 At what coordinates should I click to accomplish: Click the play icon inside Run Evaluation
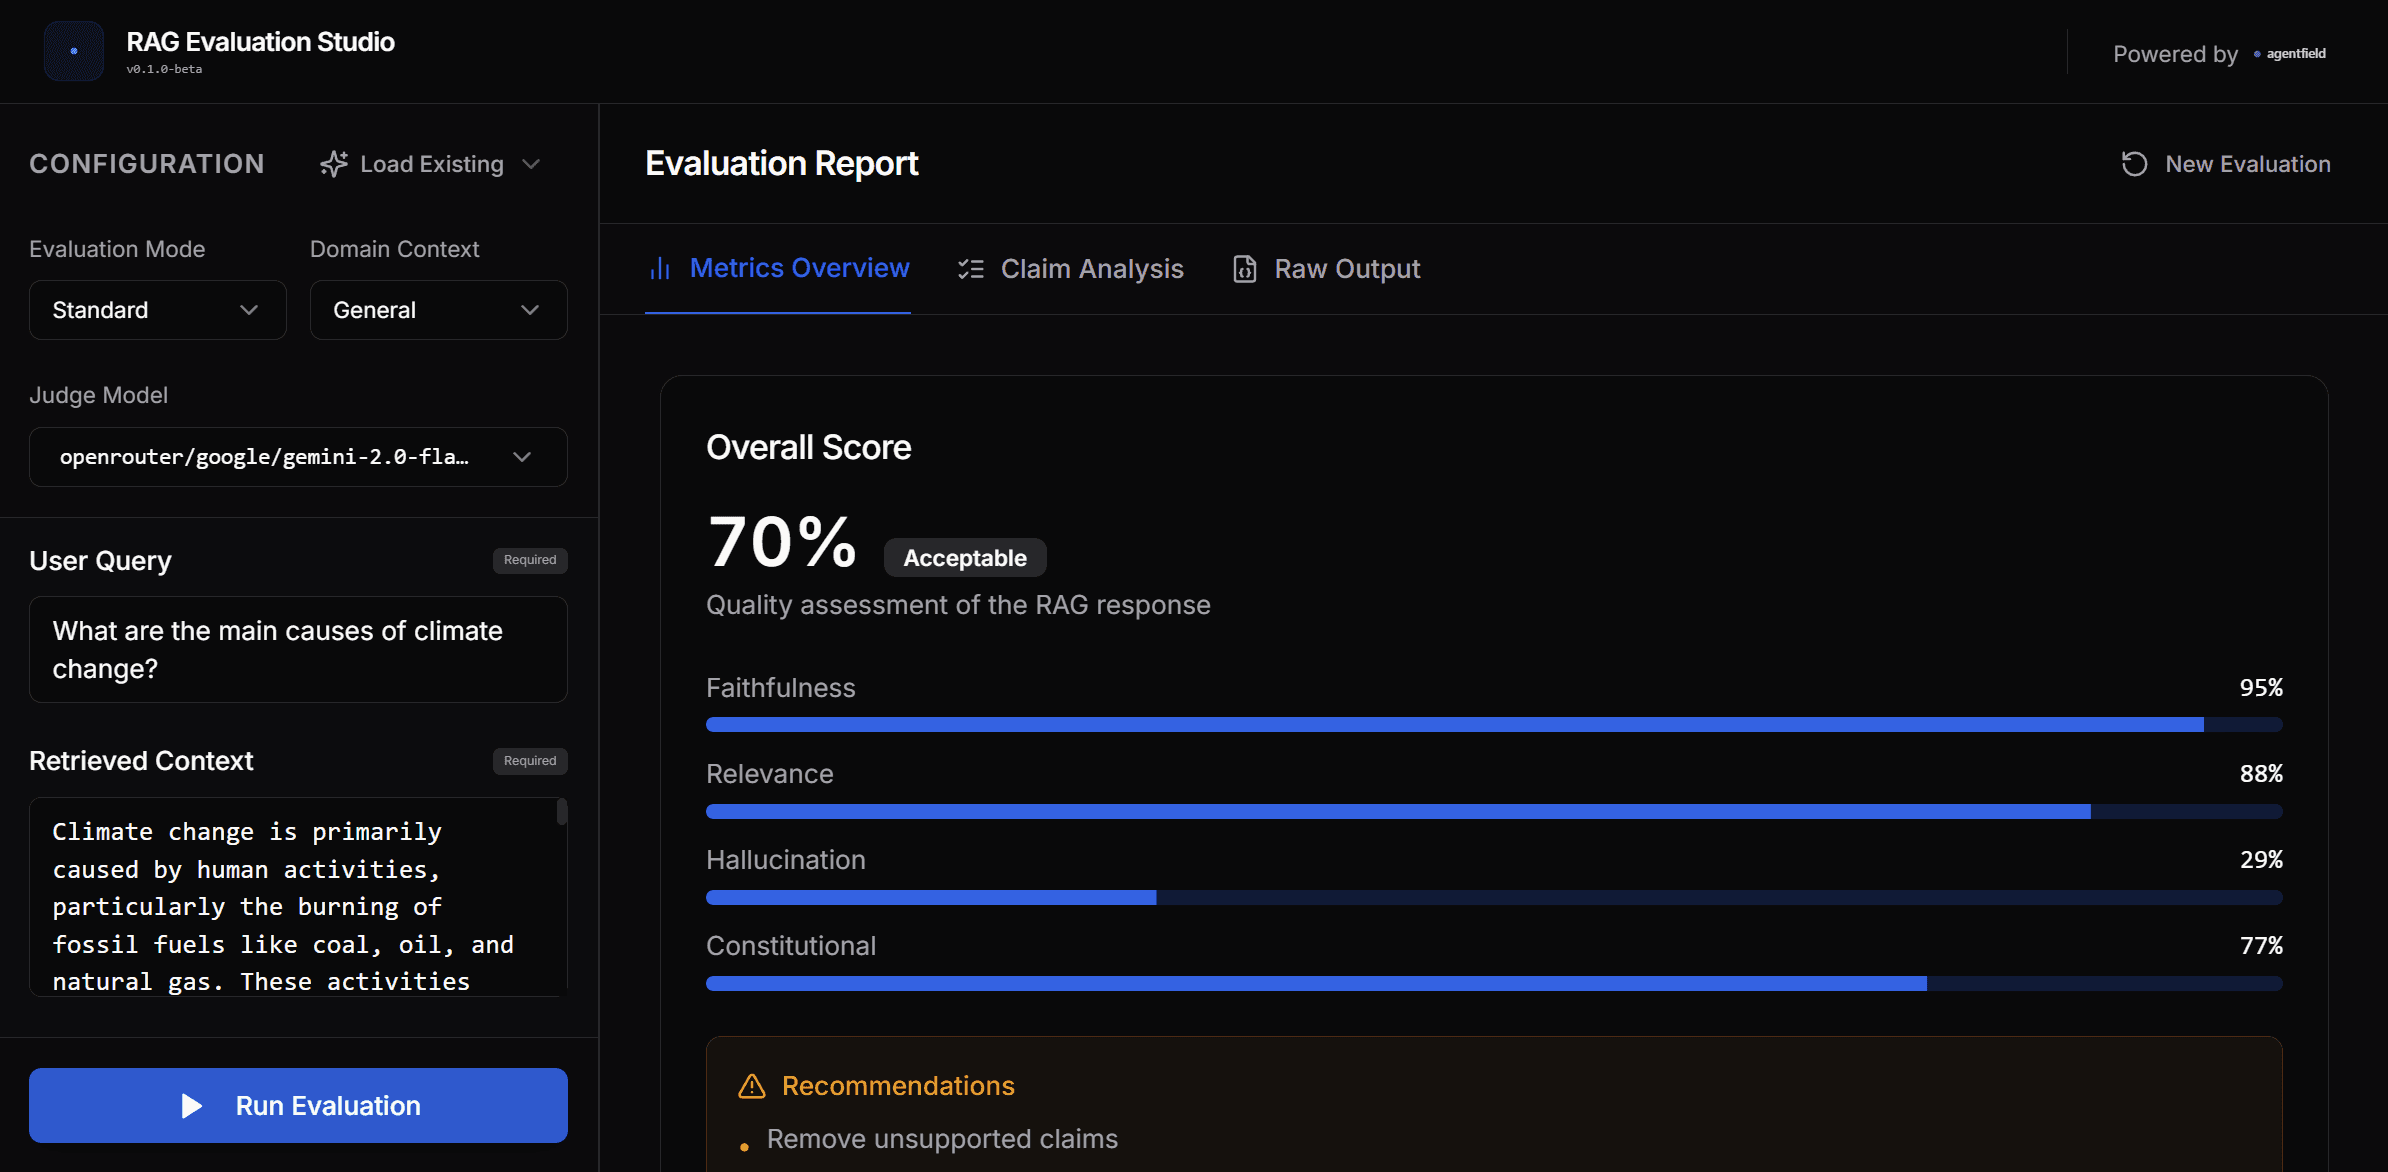click(x=190, y=1106)
